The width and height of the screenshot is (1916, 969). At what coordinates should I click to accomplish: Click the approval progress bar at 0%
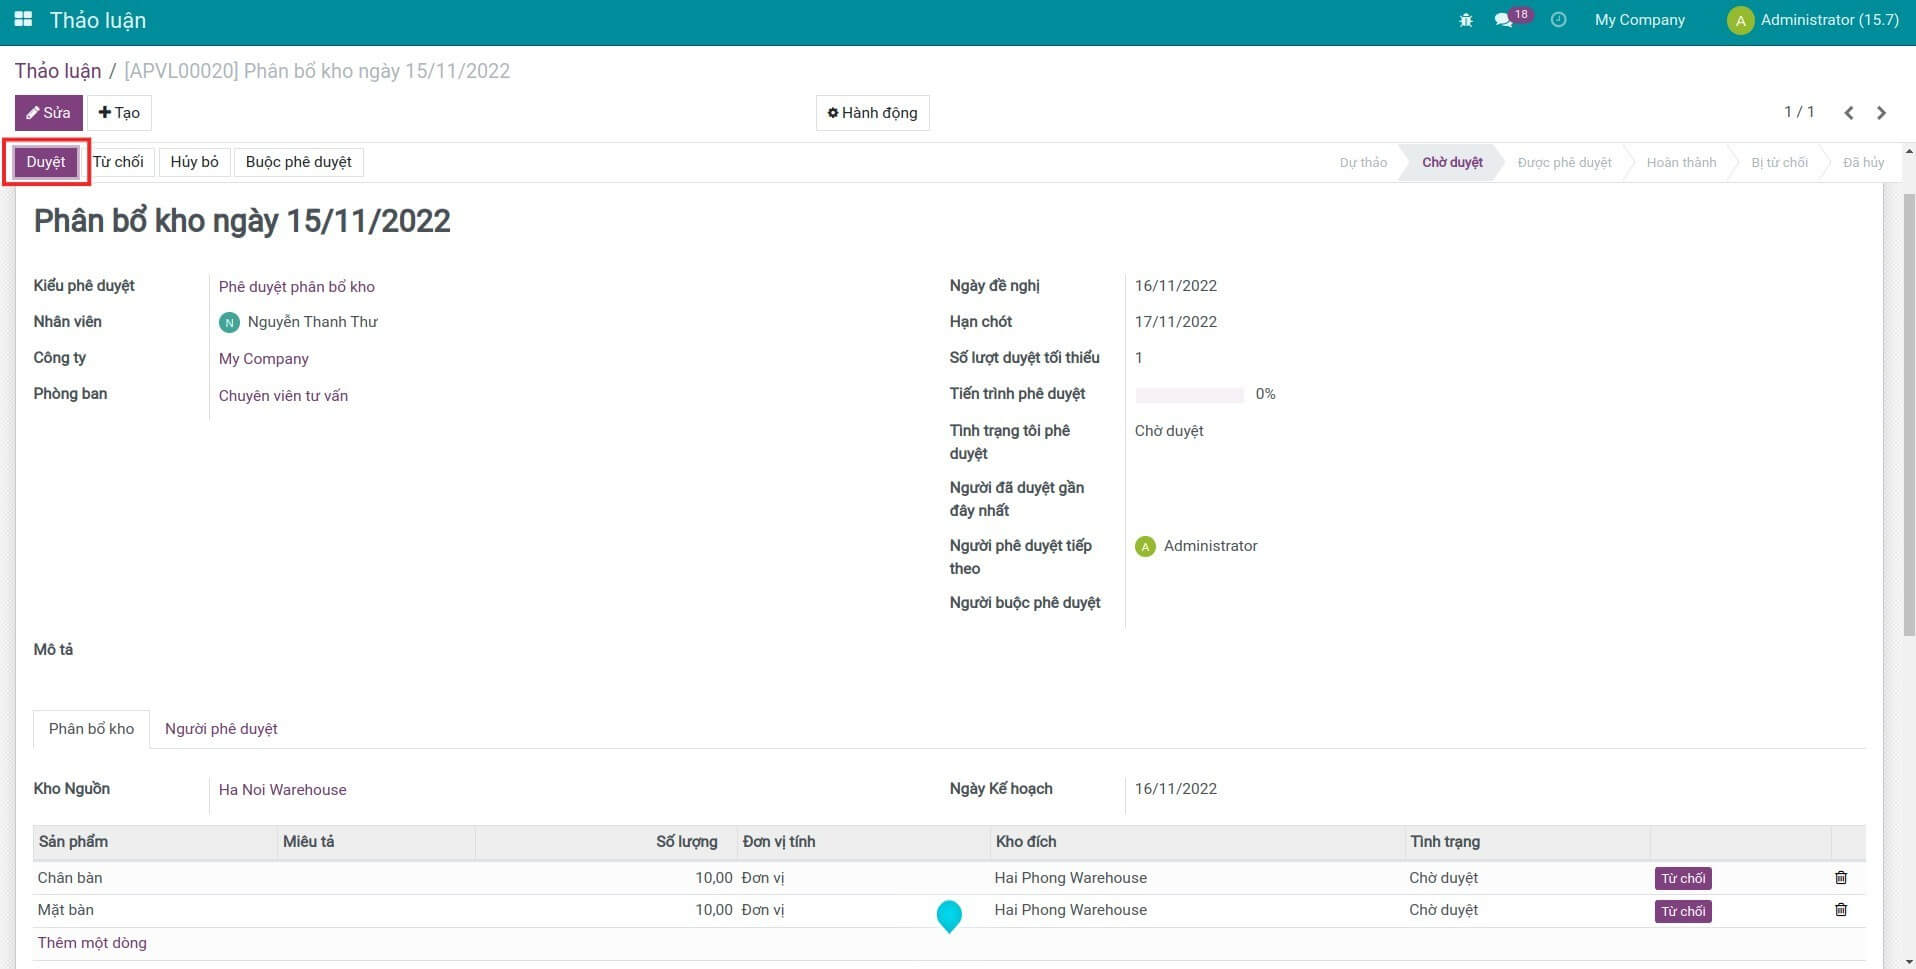[1189, 395]
